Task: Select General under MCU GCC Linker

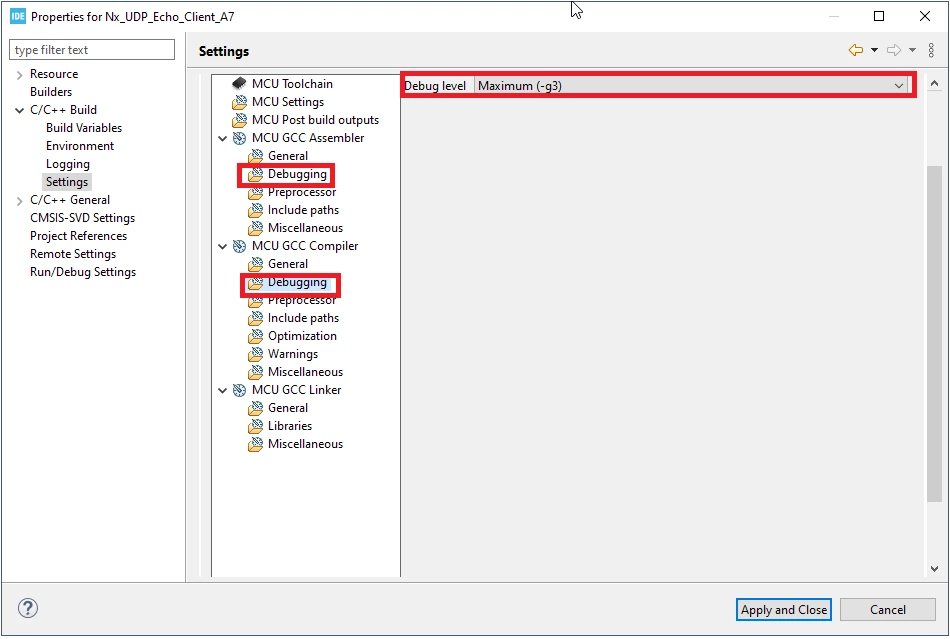Action: (288, 408)
